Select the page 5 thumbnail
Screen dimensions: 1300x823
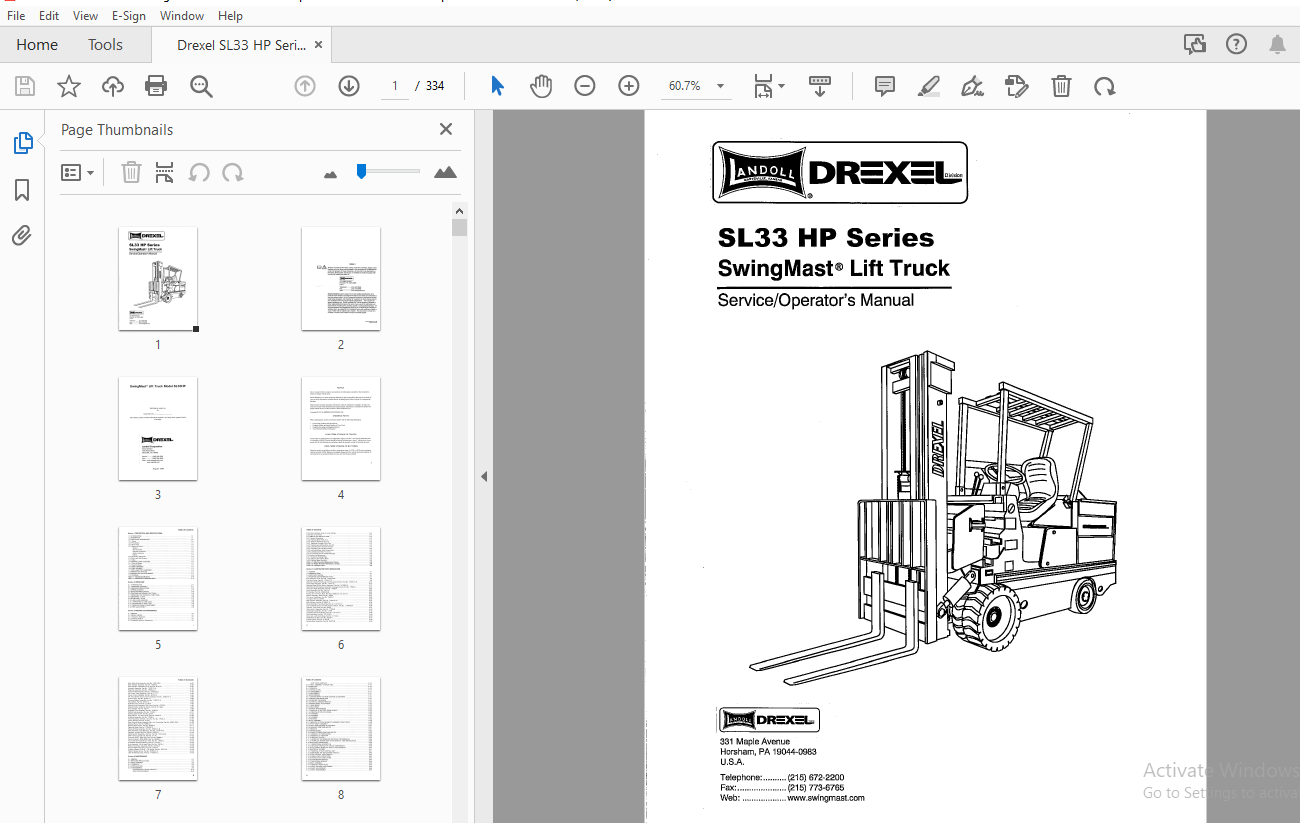[x=158, y=579]
